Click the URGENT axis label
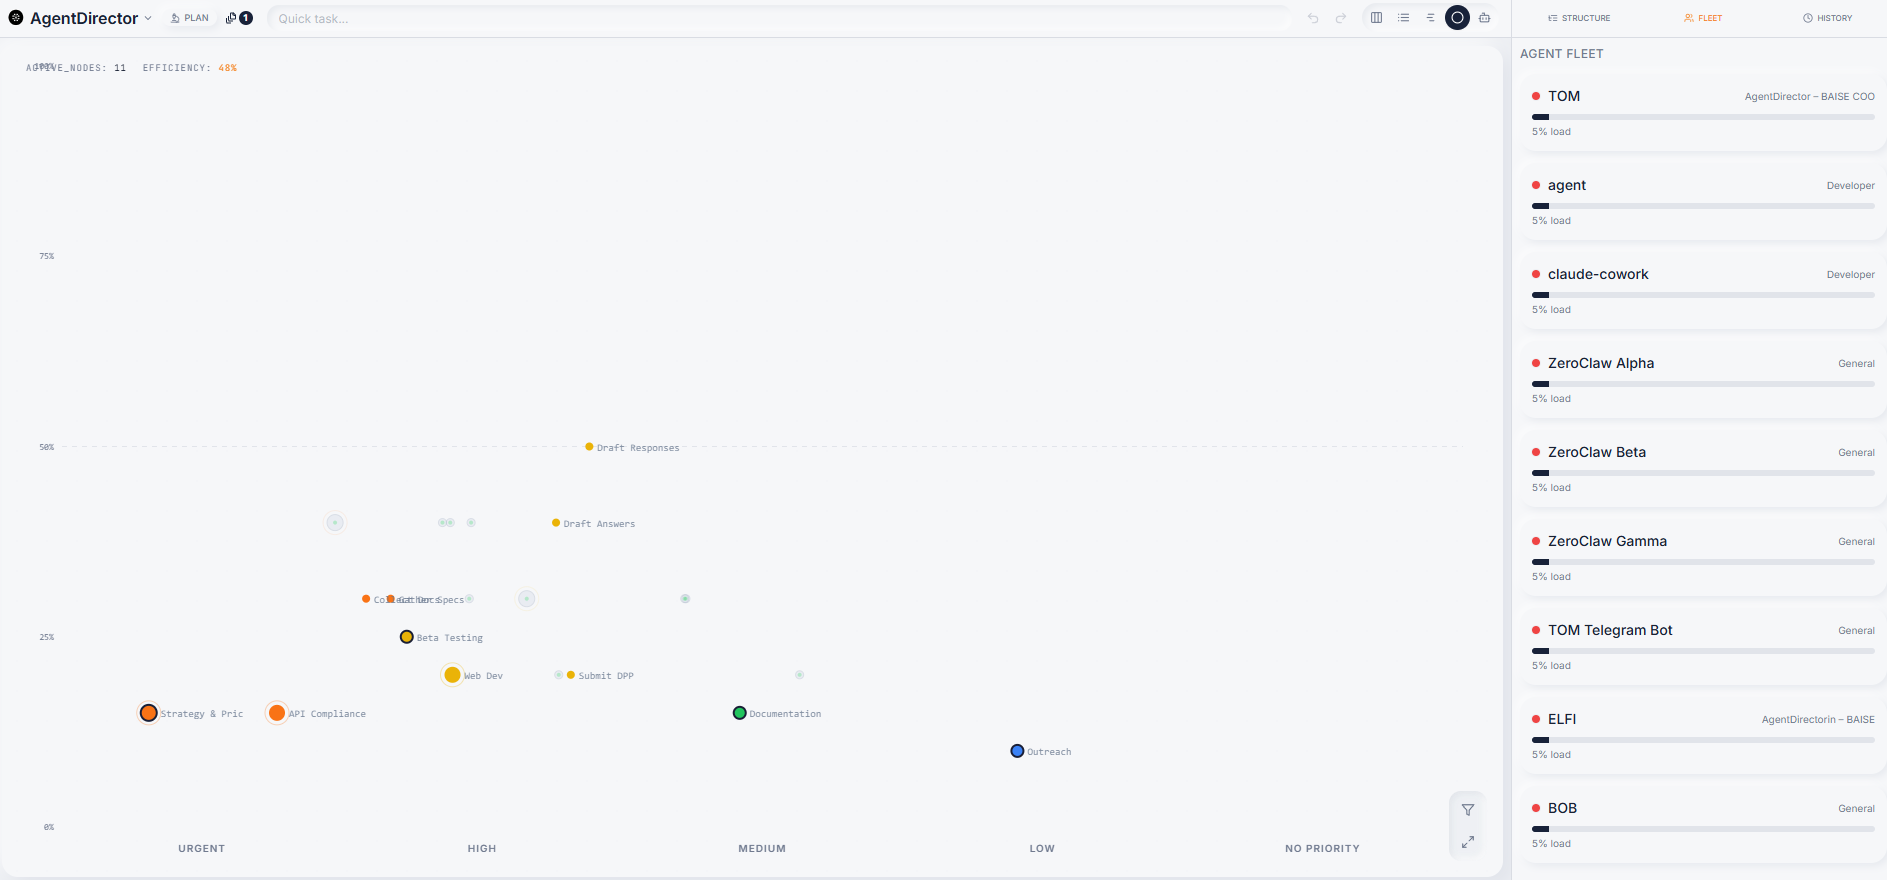Screen dimensions: 1887x880 [x=202, y=848]
